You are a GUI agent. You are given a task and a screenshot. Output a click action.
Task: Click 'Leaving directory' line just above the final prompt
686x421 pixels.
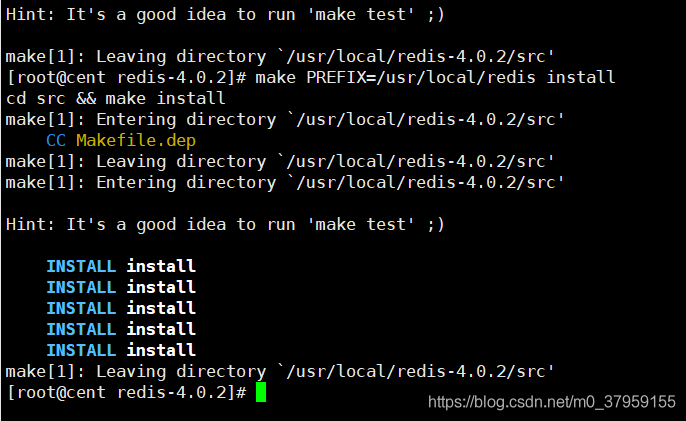[280, 372]
